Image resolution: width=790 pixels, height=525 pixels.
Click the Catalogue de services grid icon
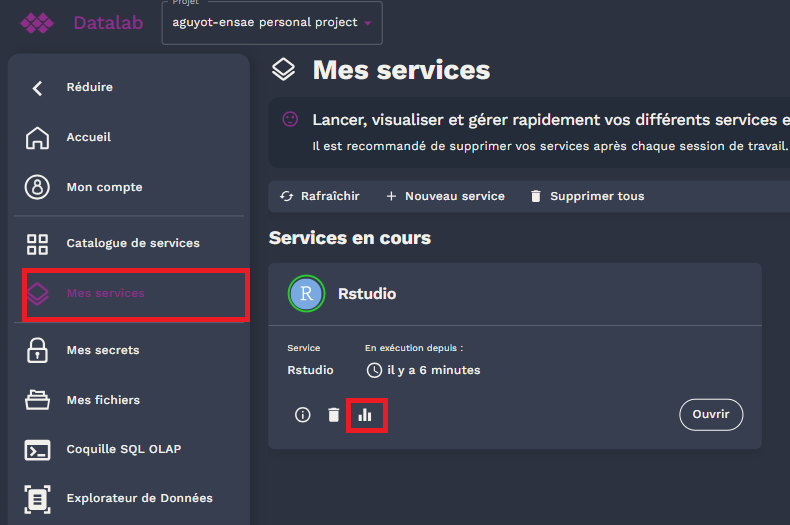point(37,244)
